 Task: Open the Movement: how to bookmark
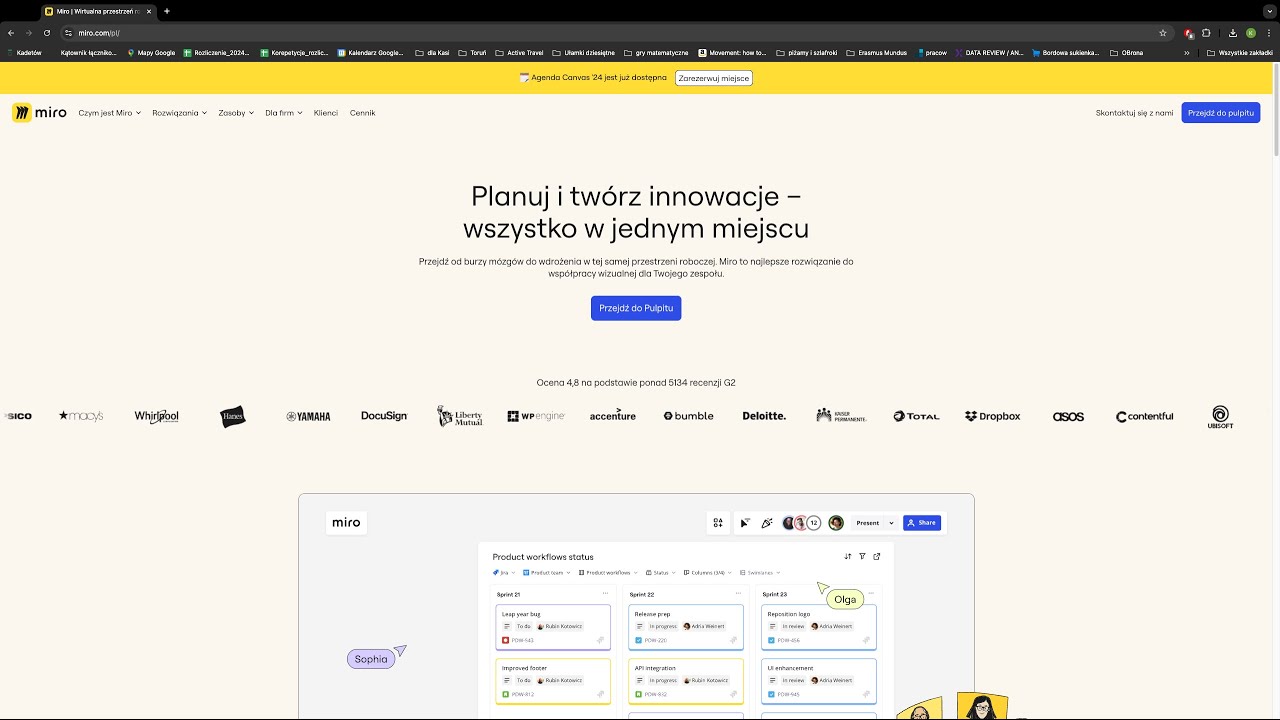[732, 53]
